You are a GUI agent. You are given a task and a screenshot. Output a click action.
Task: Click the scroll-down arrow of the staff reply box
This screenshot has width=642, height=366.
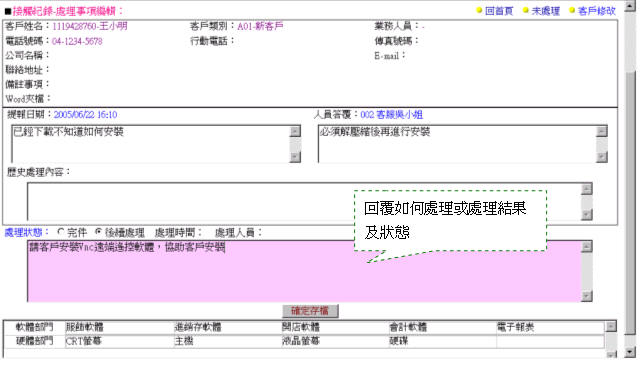(x=601, y=157)
